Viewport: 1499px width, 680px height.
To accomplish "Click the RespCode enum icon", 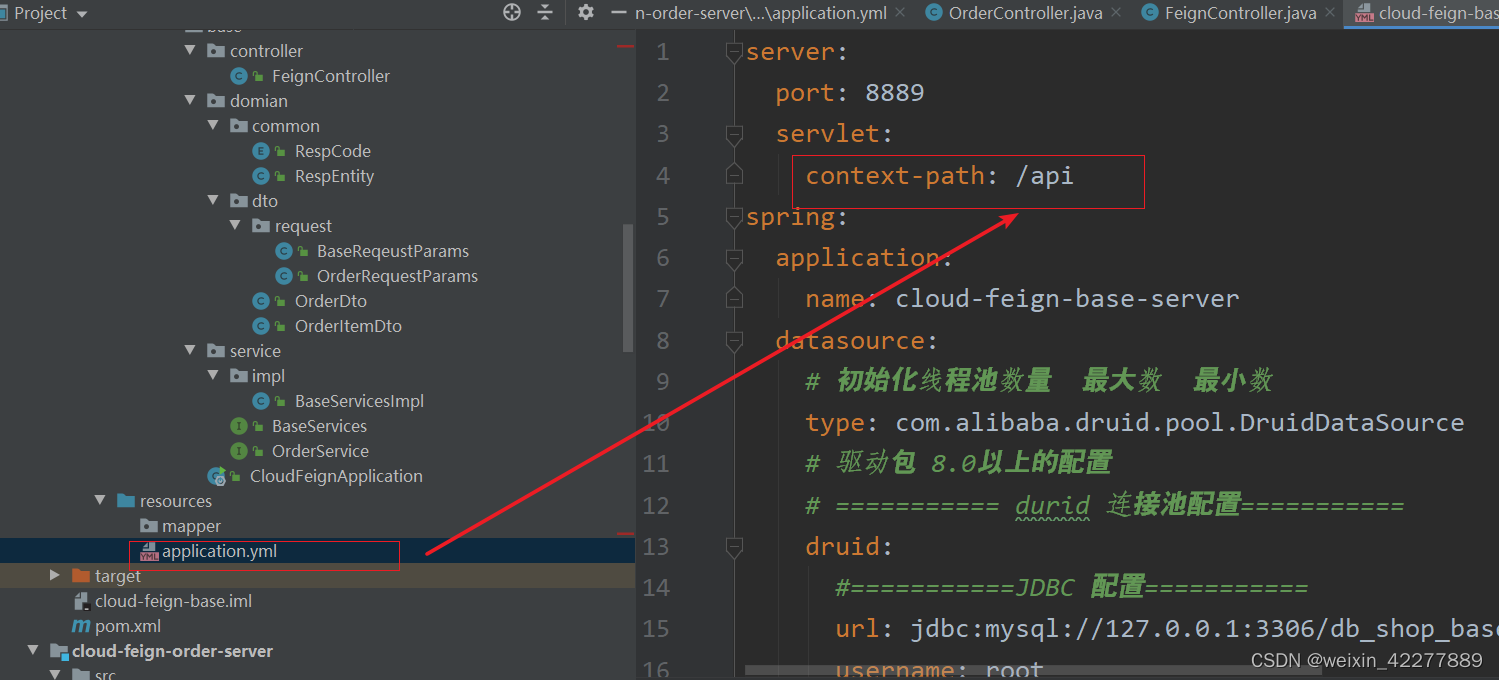I will tap(261, 151).
